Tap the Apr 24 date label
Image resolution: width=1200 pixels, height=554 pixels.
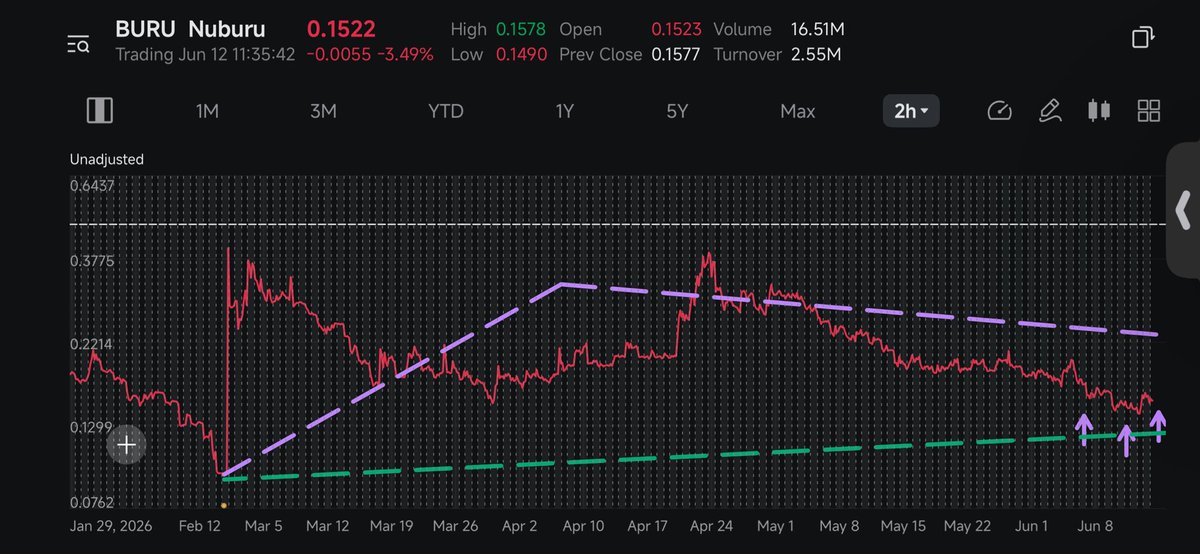[712, 525]
